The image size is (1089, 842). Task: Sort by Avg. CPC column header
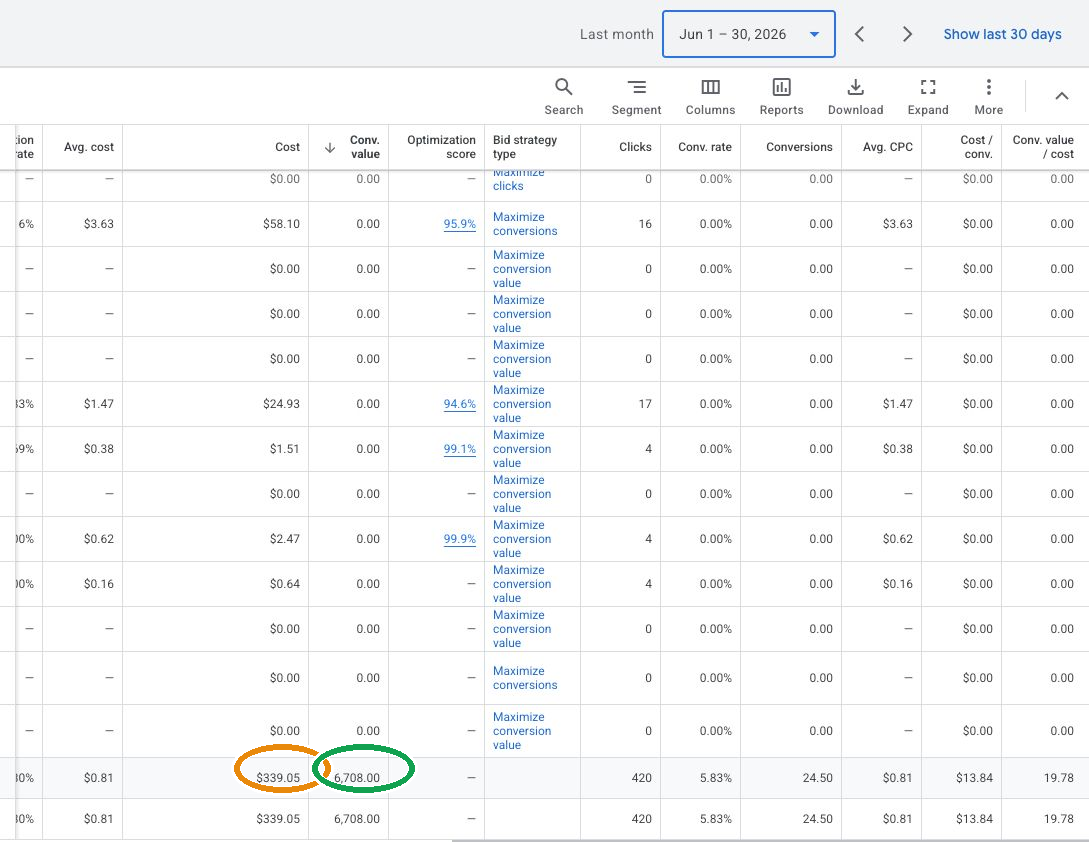[x=888, y=147]
